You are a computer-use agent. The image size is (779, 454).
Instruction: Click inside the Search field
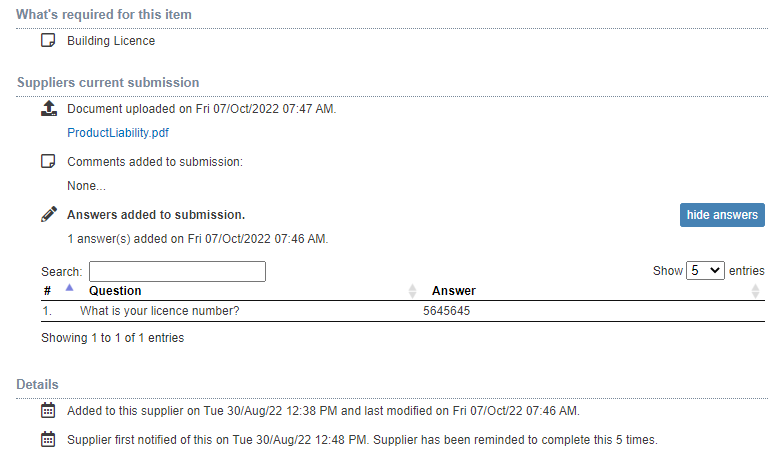177,271
